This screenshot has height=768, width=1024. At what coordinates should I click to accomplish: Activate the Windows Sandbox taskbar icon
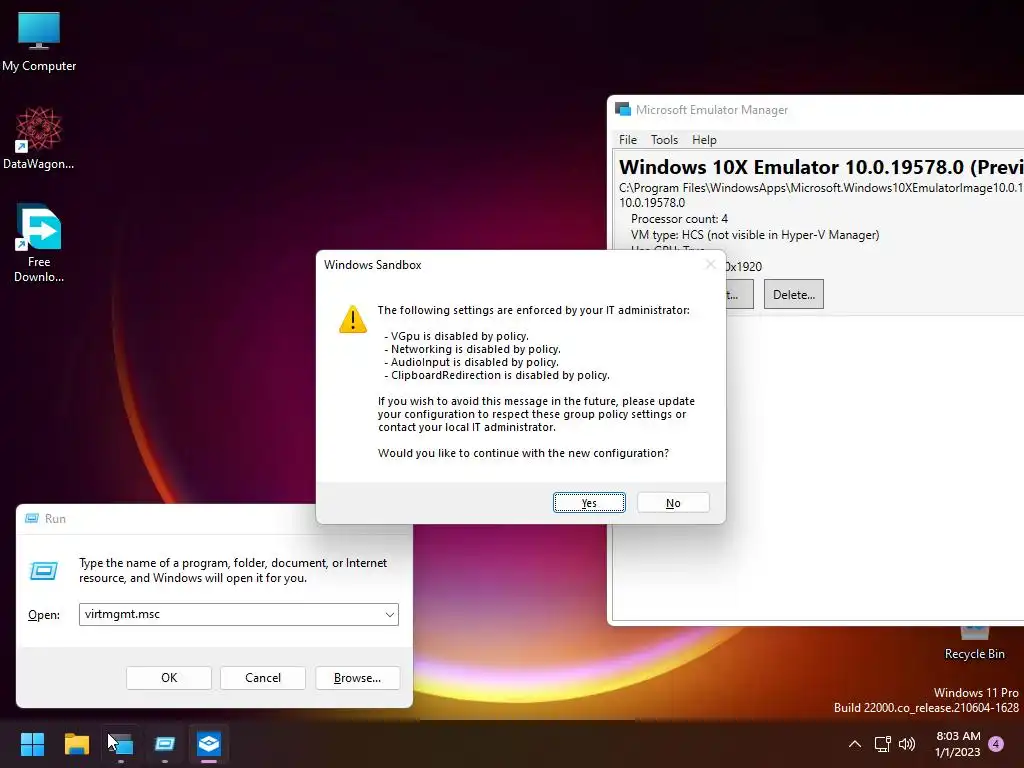click(209, 744)
